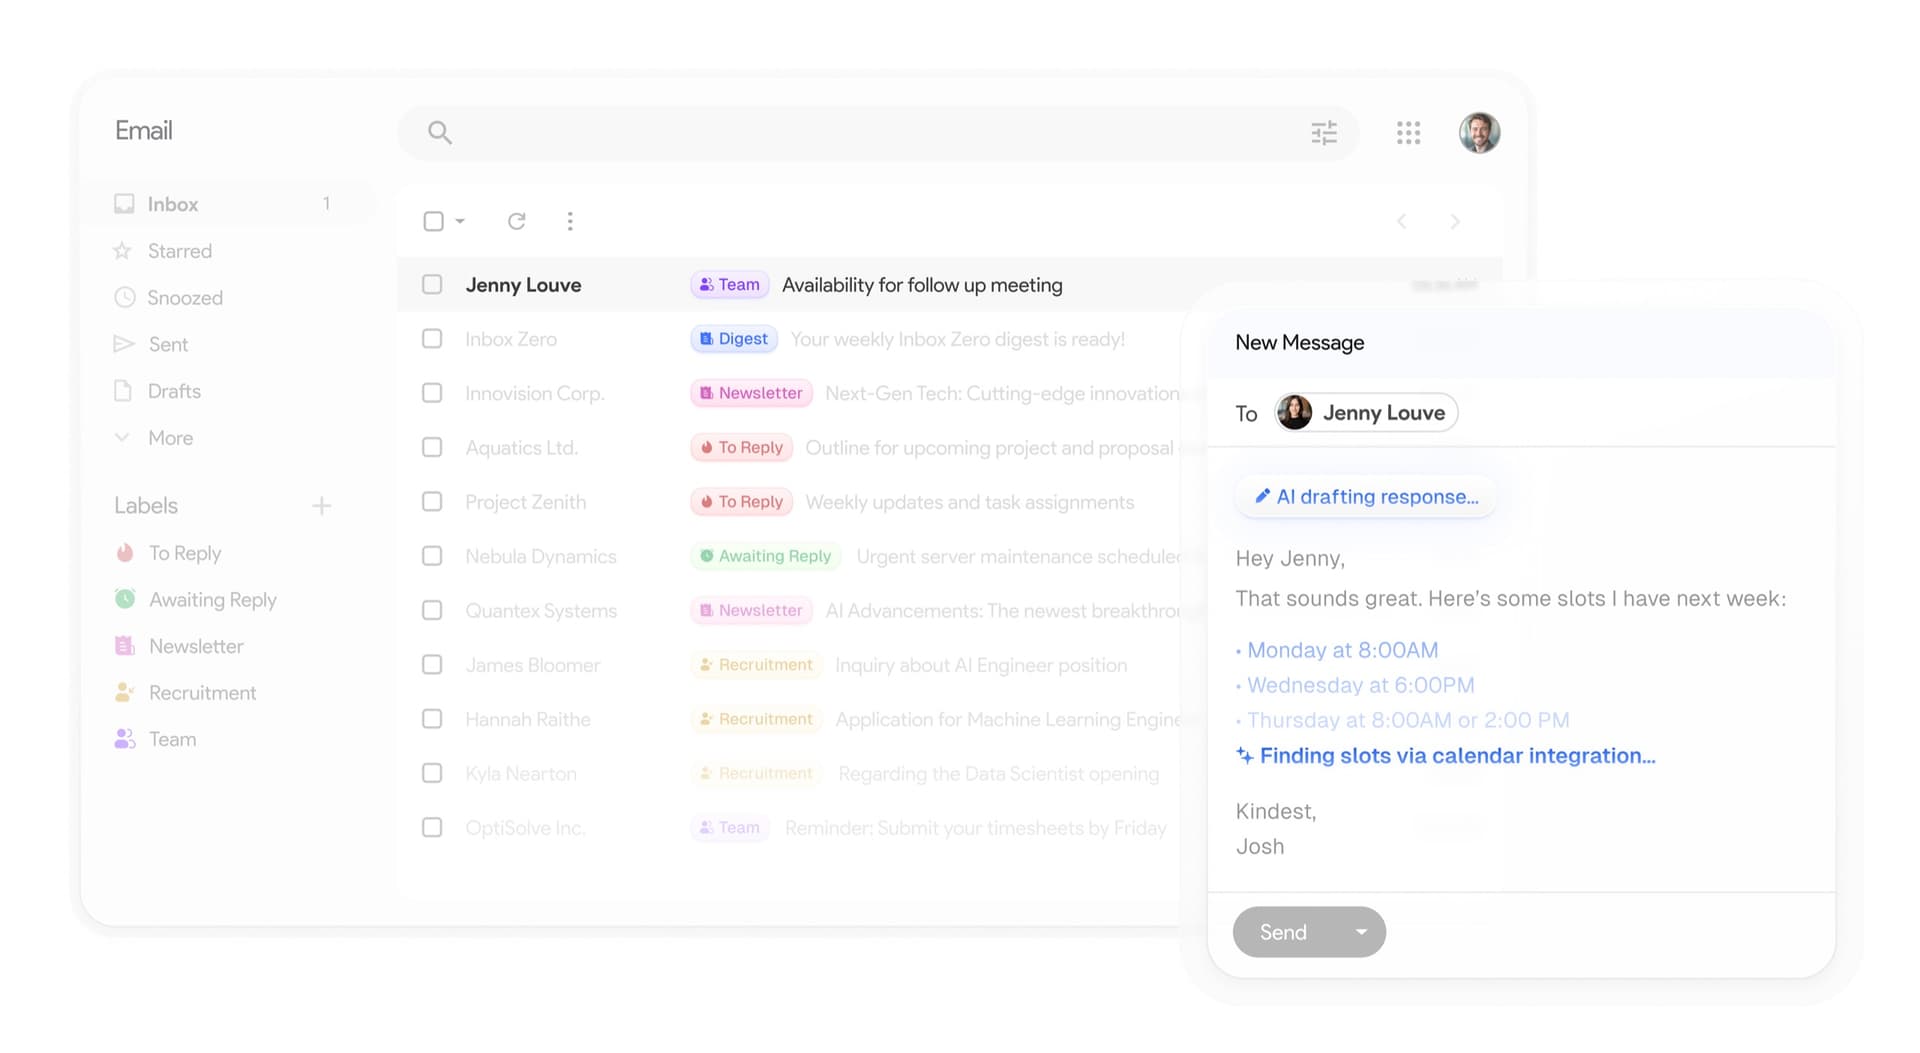Click the search magnifier icon
Screen dimensions: 1920x1053
440,132
